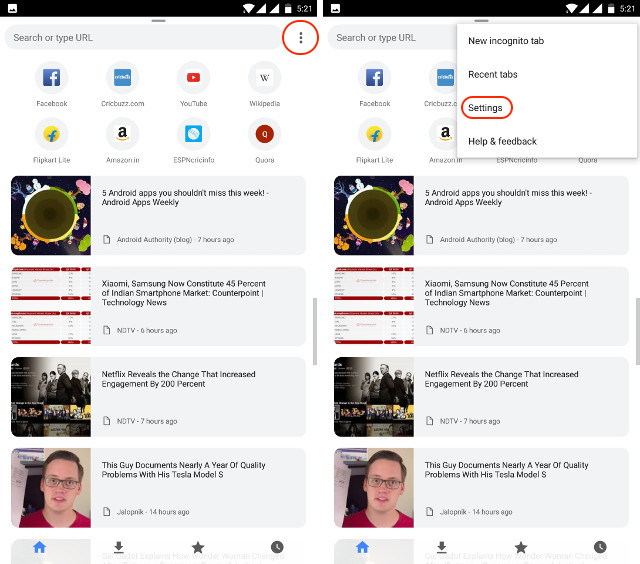
Task: Open the Flipkart Lite shortcut in left screen
Action: coord(51,134)
